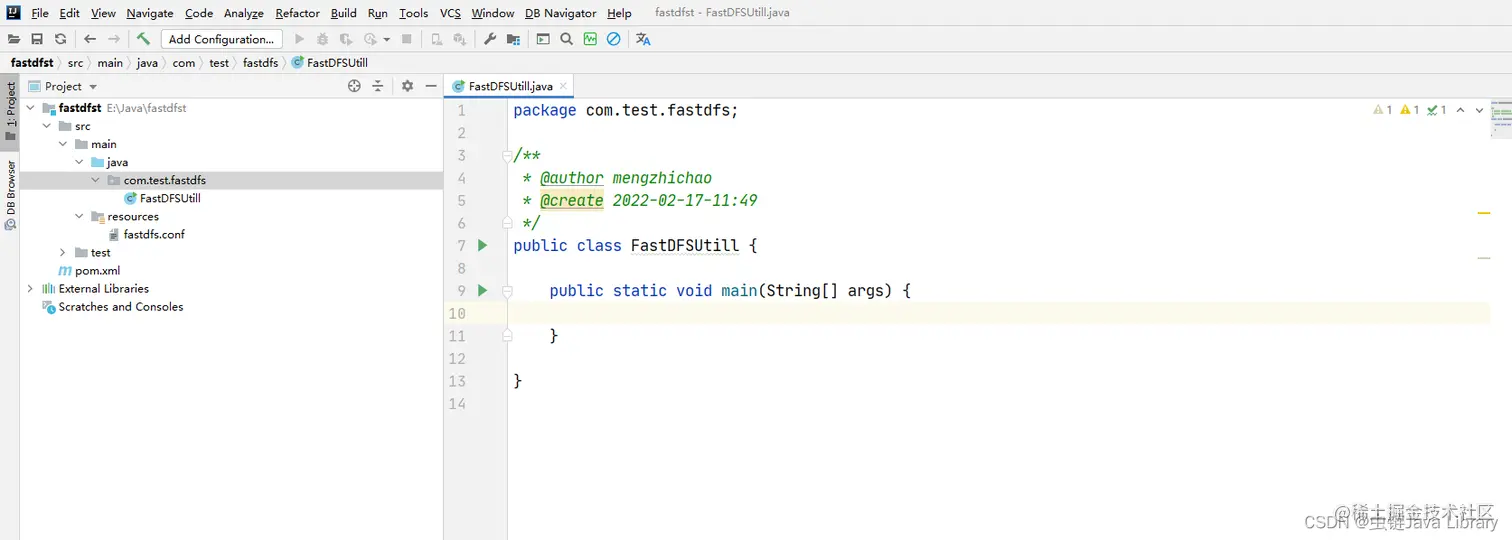1512x540 pixels.
Task: Open the Help menu
Action: tap(619, 13)
